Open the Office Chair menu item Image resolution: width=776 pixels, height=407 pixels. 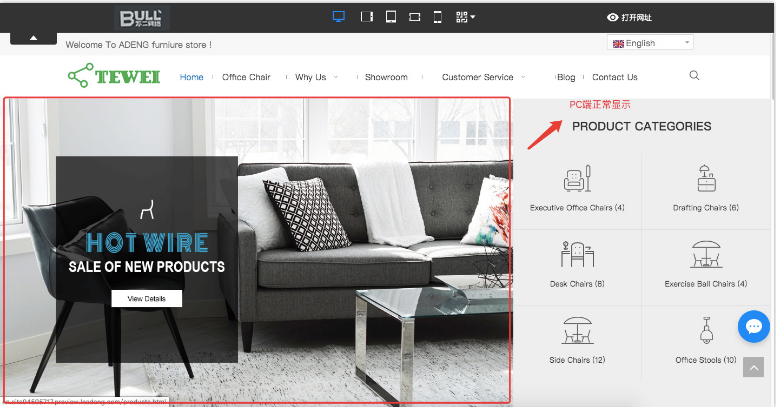tap(246, 77)
